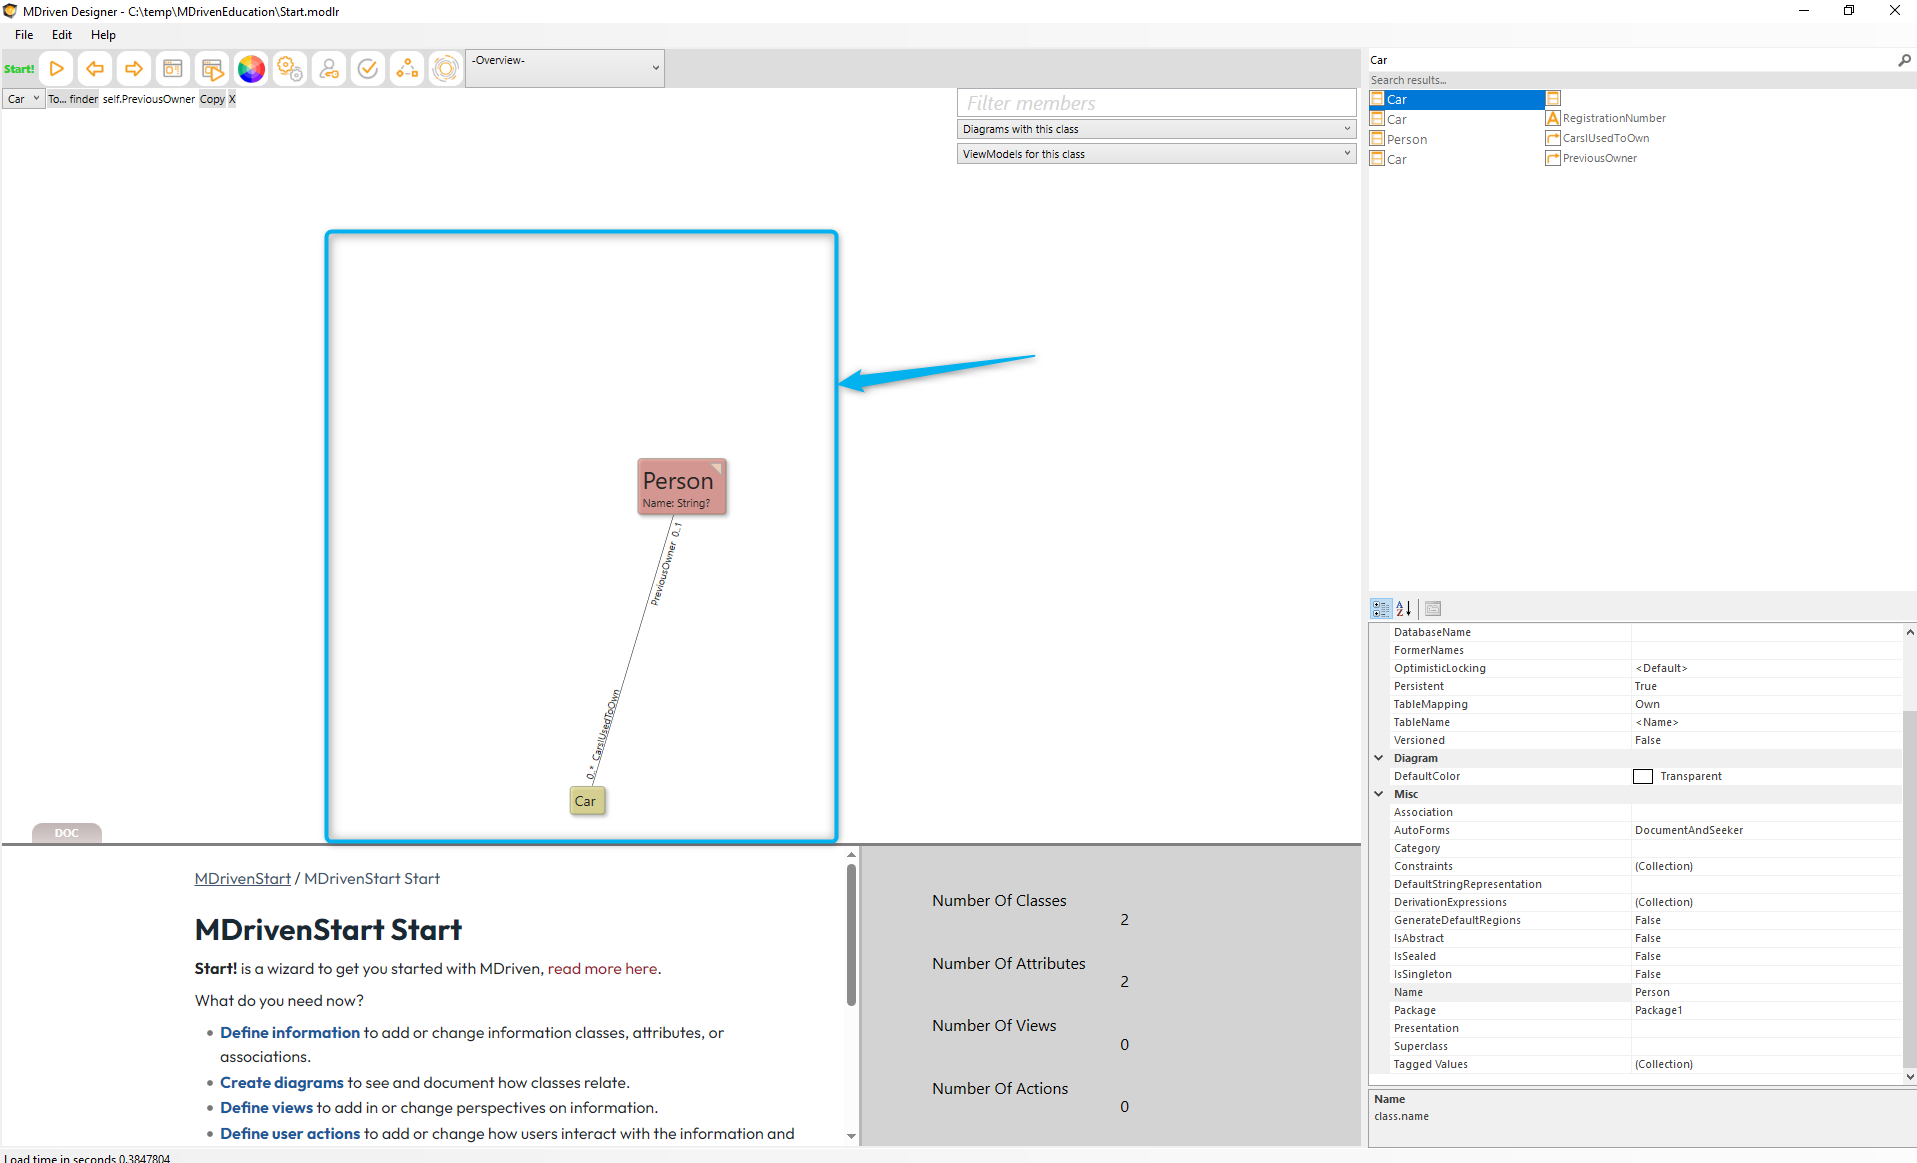
Task: Open the Help menu
Action: (x=103, y=35)
